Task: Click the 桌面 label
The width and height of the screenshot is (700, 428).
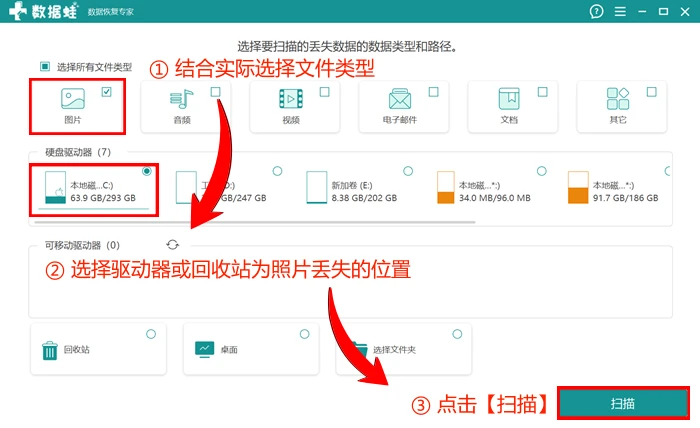Action: pyautogui.click(x=229, y=350)
